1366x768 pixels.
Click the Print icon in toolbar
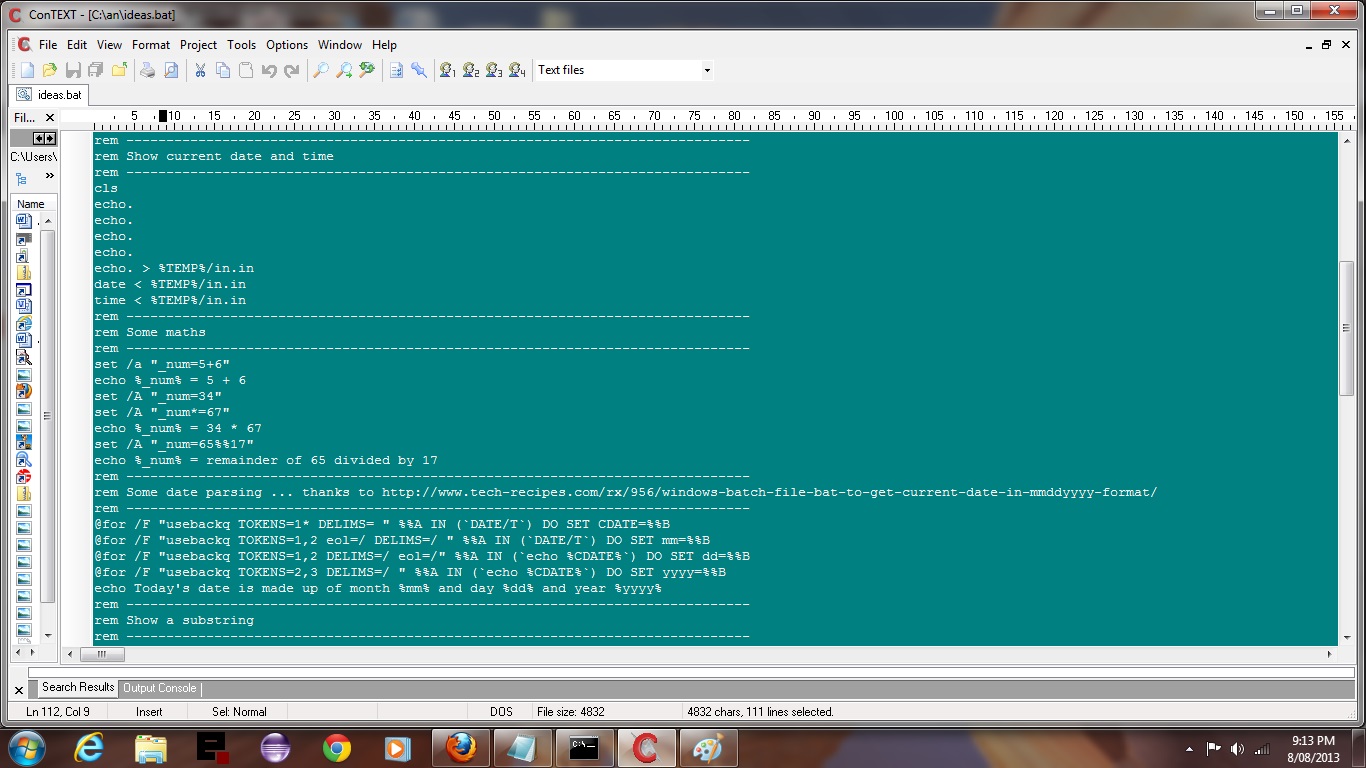148,70
